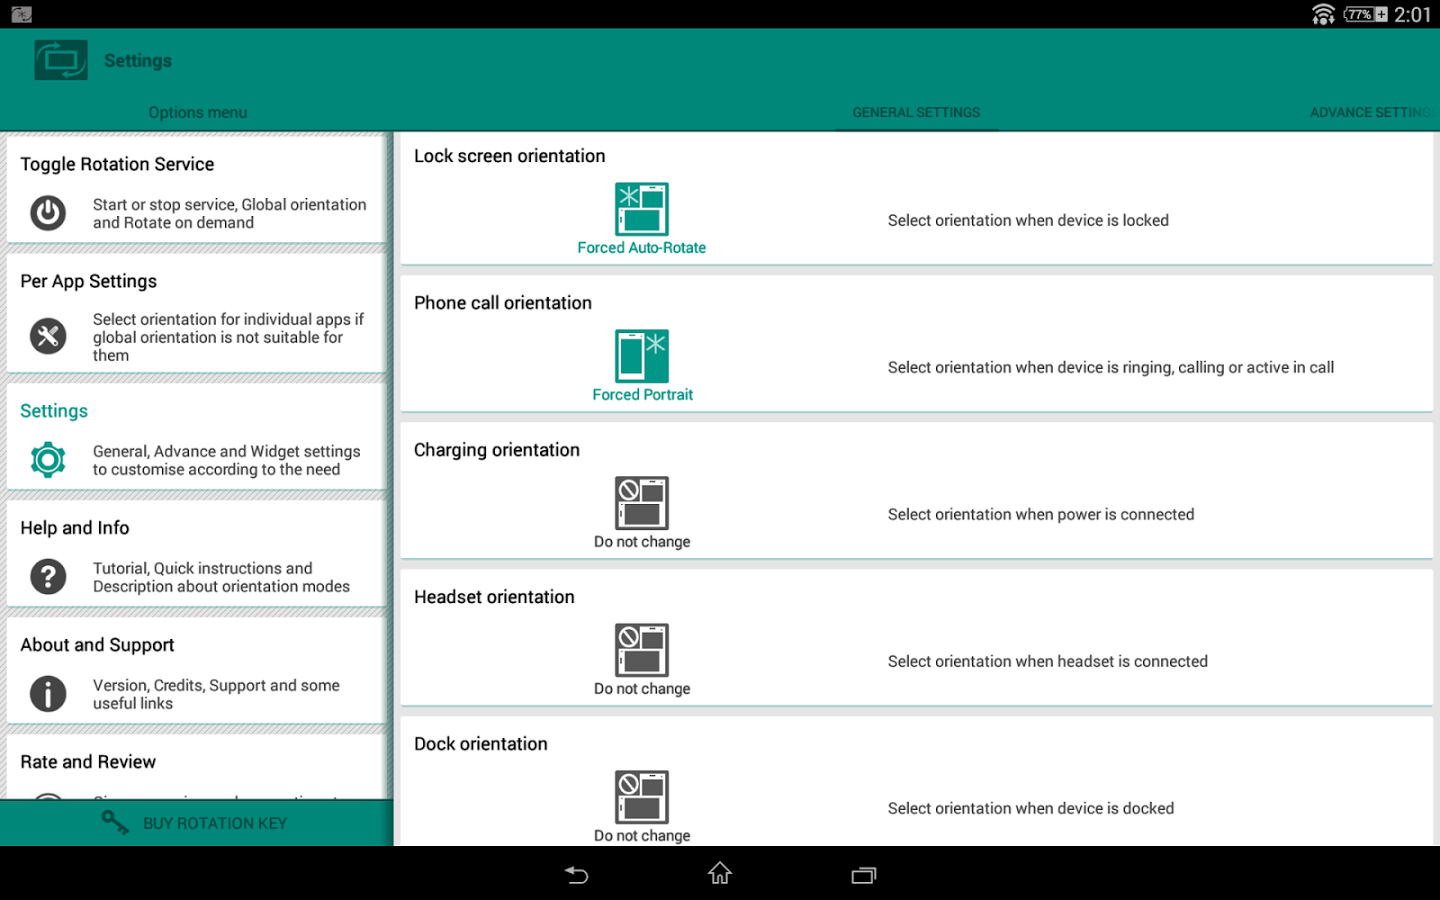Click the Headset orientation heading
The image size is (1440, 900).
pos(494,597)
